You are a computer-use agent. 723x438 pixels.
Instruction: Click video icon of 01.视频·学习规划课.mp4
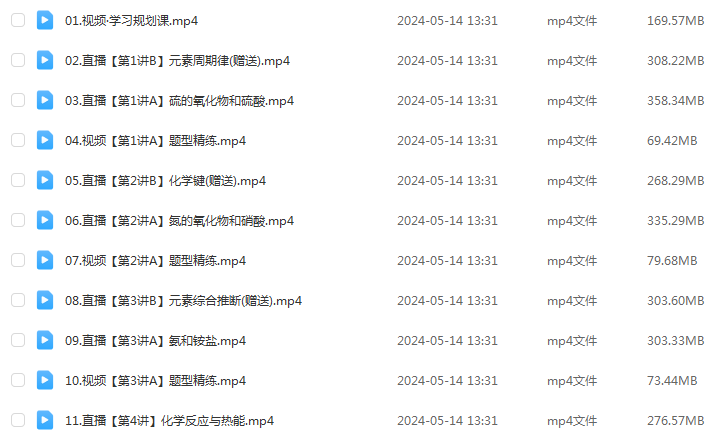pyautogui.click(x=45, y=20)
